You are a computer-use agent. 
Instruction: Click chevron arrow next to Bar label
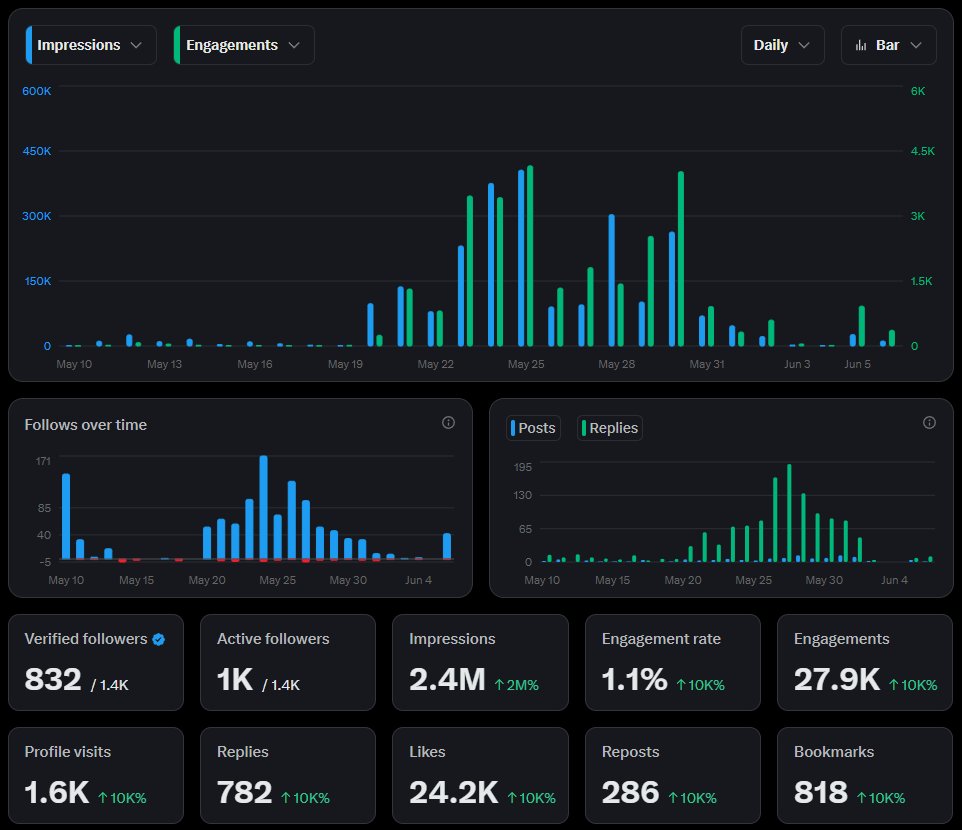tap(916, 45)
